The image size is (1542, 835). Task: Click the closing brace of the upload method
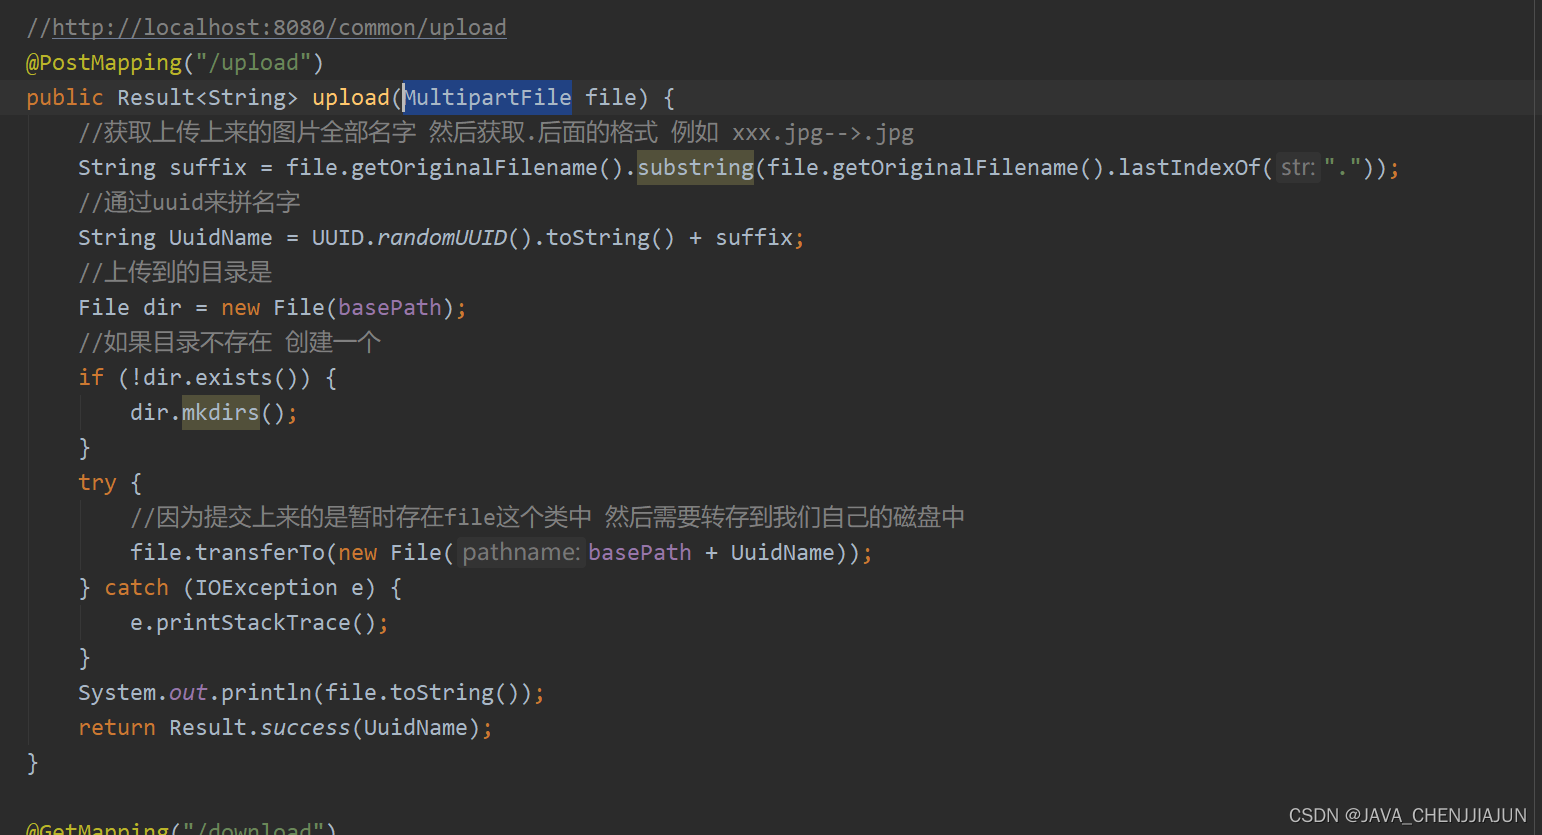(32, 762)
